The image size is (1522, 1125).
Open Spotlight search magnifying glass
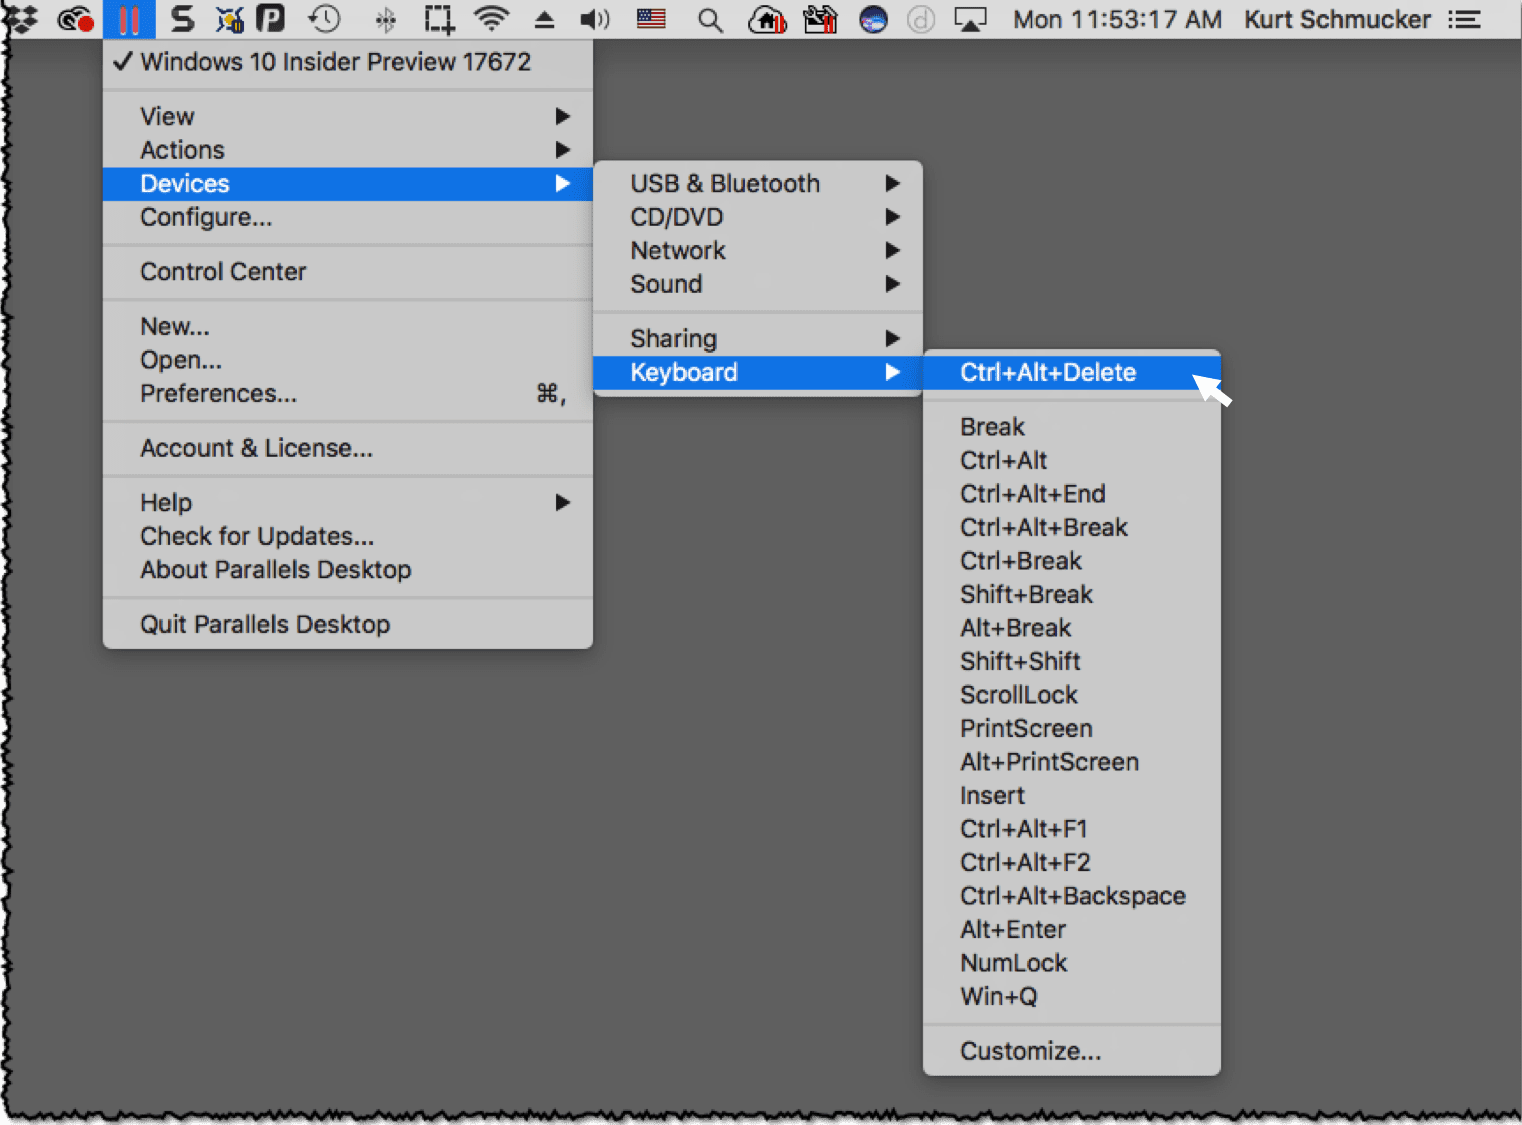tap(710, 19)
